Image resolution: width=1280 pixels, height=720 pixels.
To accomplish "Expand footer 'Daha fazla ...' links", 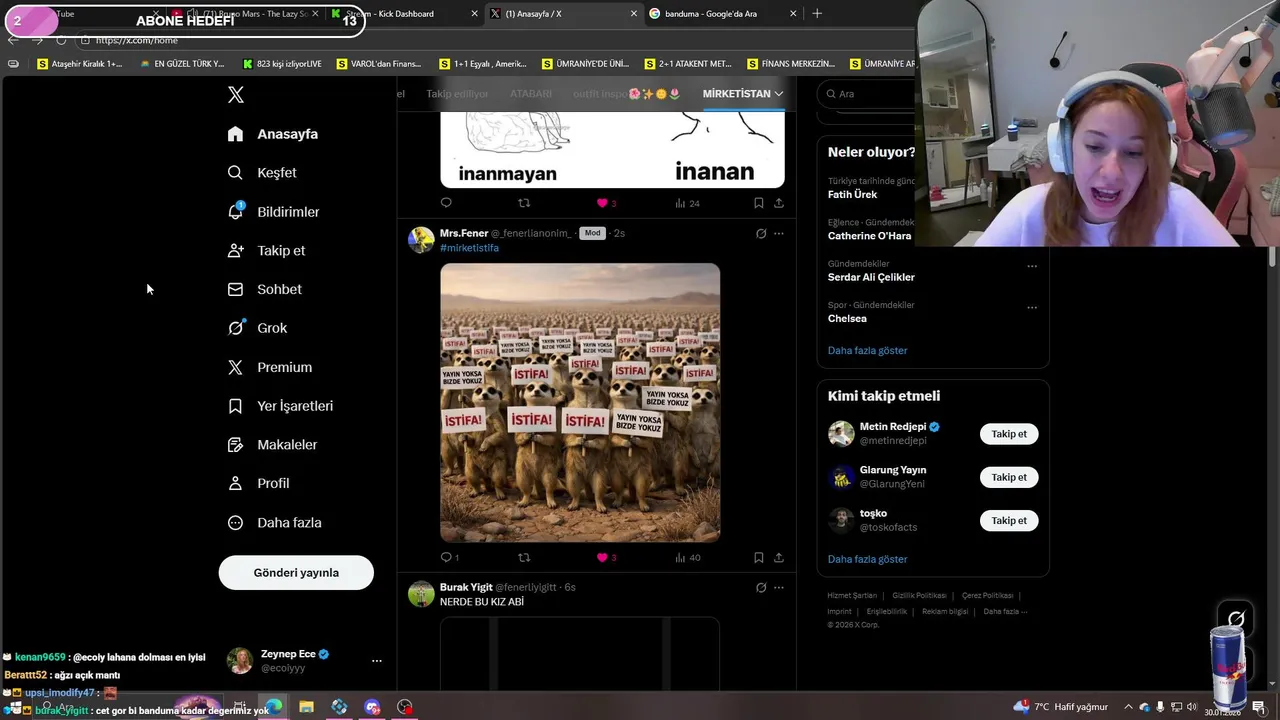I will [1005, 611].
